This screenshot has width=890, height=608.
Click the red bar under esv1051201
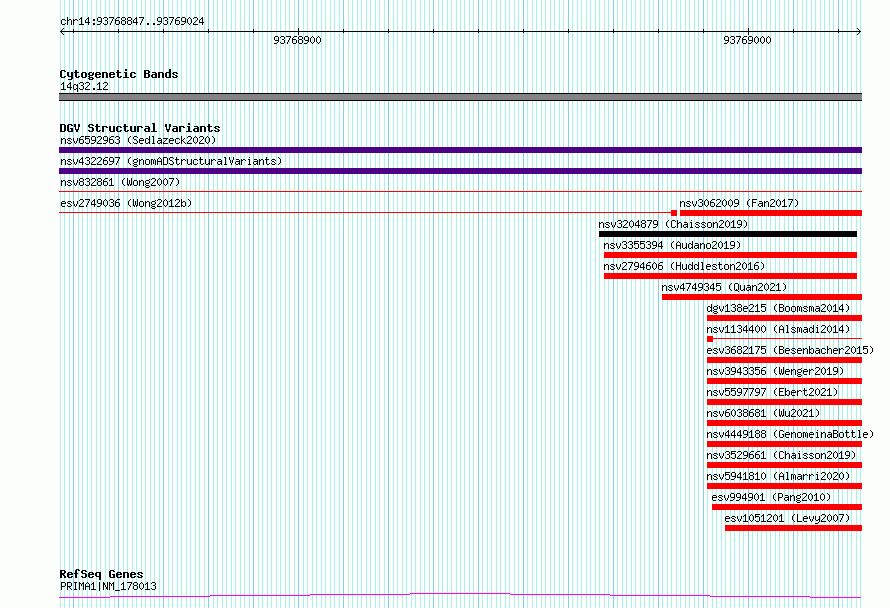(x=794, y=528)
